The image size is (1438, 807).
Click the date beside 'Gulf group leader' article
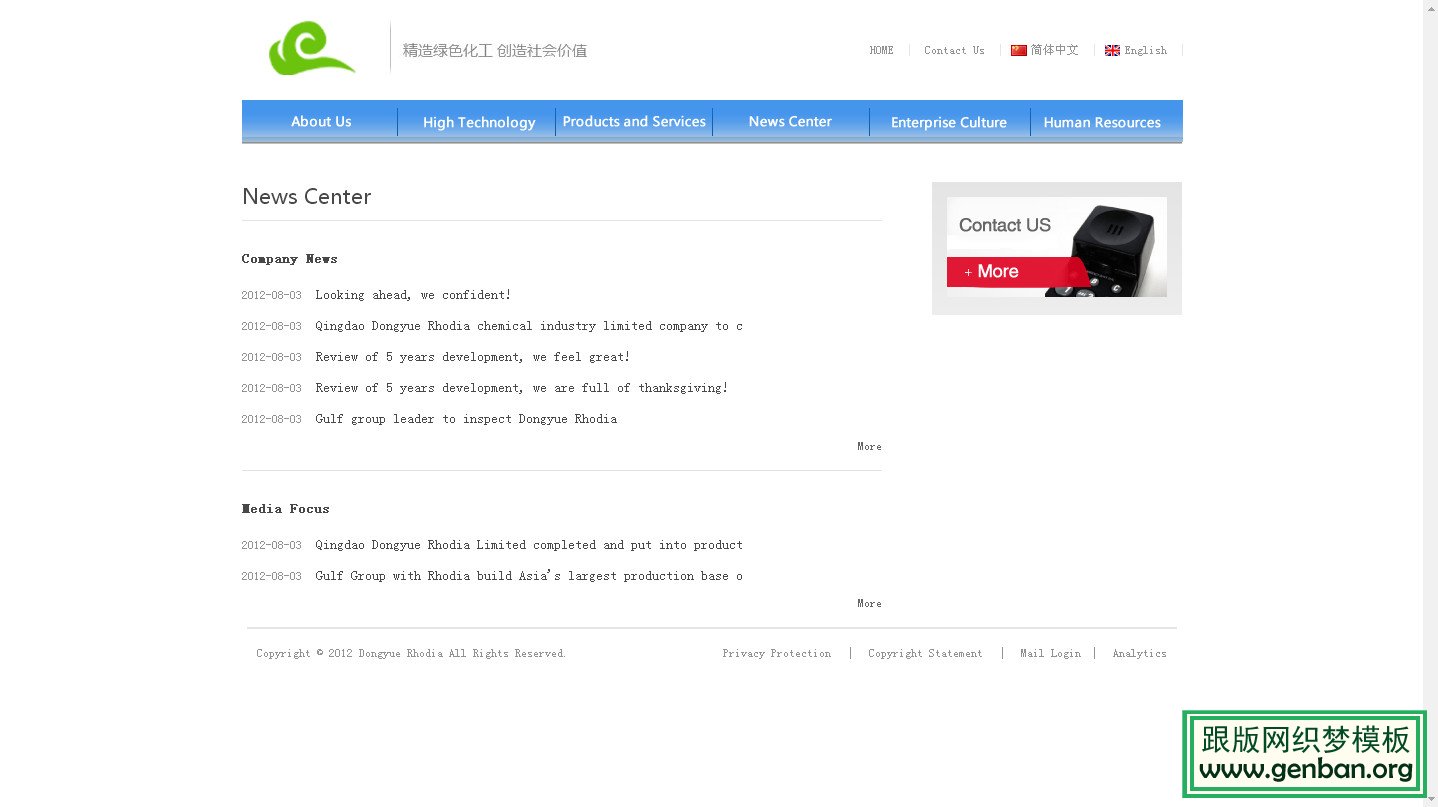[271, 419]
